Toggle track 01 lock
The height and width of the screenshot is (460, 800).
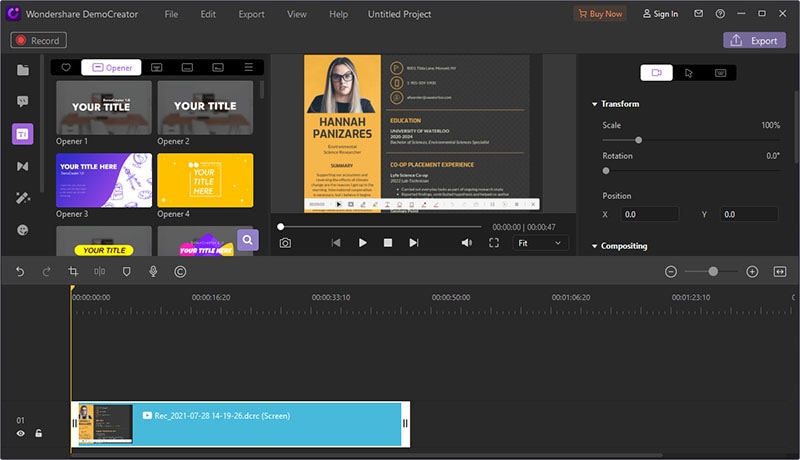(x=38, y=433)
